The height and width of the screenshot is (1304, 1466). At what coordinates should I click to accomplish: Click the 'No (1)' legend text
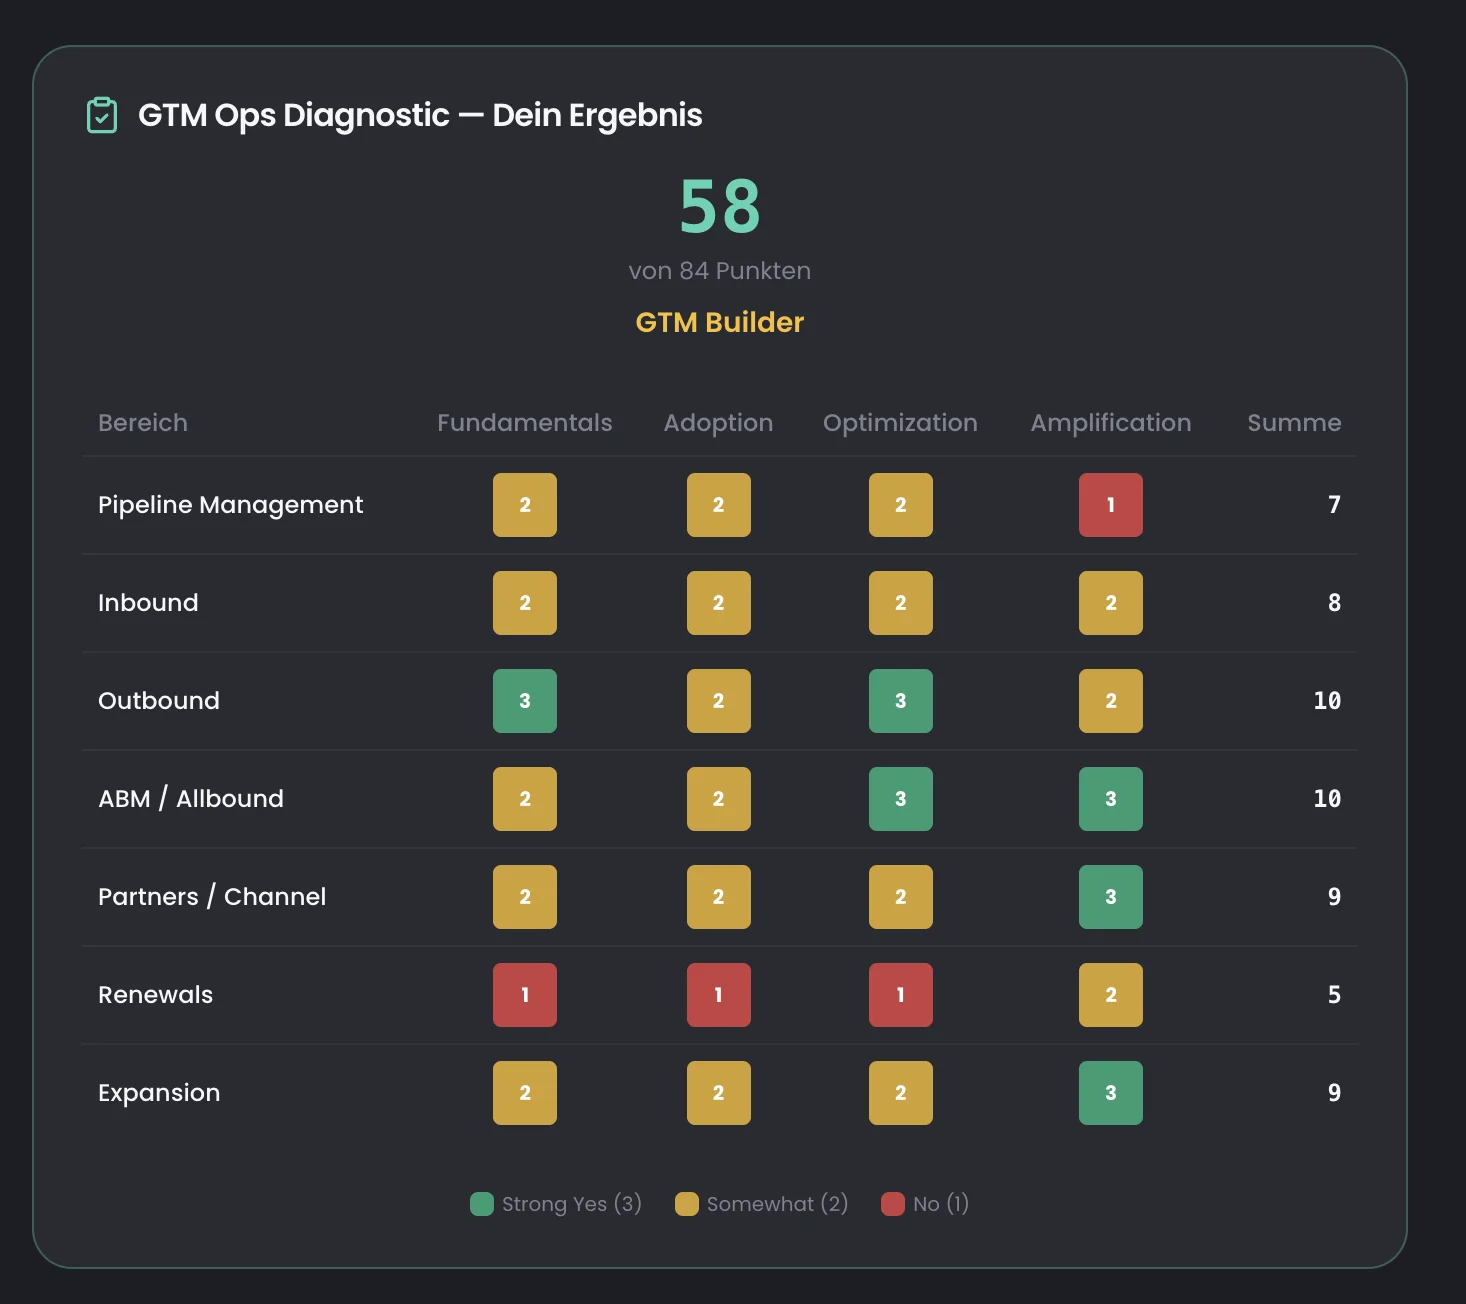pos(941,1204)
